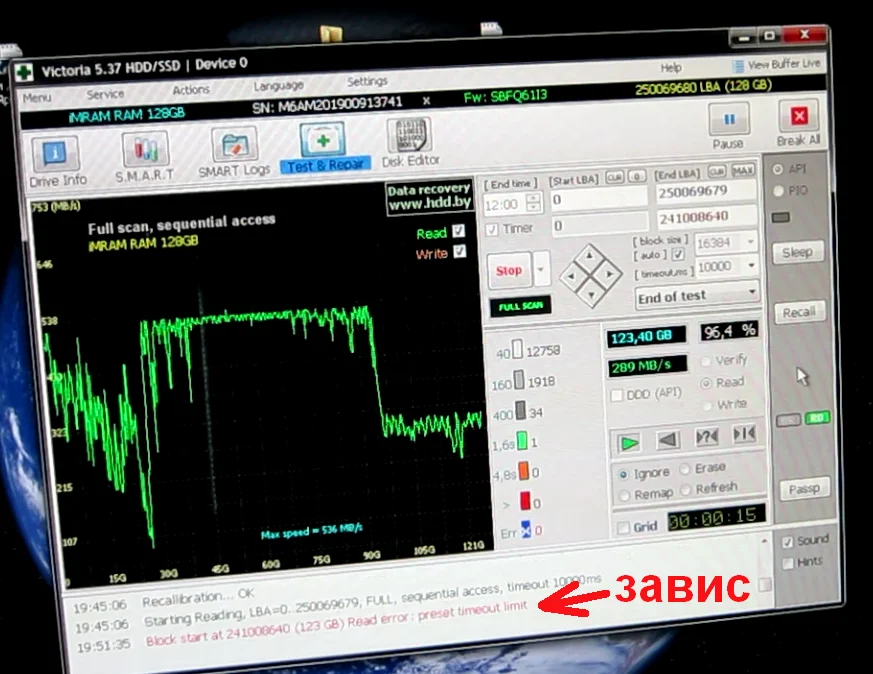Click the CLR button for Start LBA
The width and height of the screenshot is (873, 674).
coord(615,178)
